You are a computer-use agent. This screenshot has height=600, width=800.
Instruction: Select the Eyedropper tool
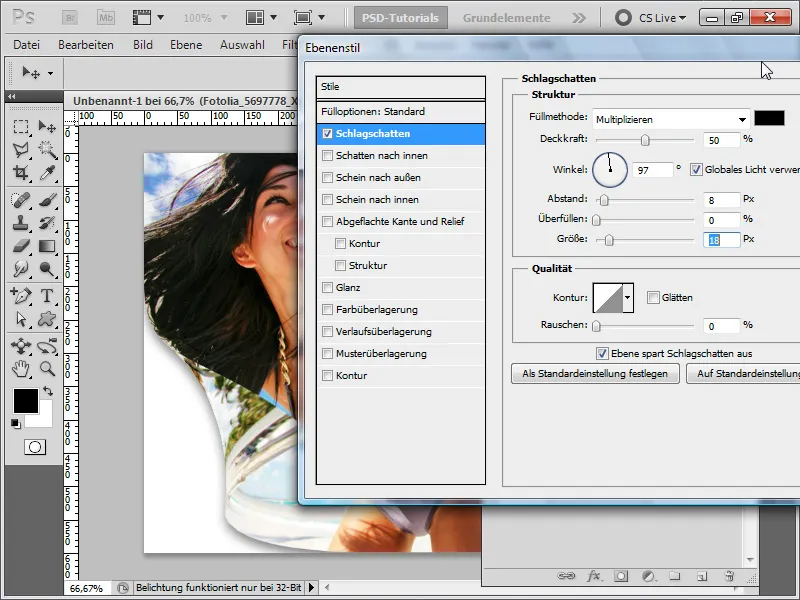pyautogui.click(x=47, y=173)
